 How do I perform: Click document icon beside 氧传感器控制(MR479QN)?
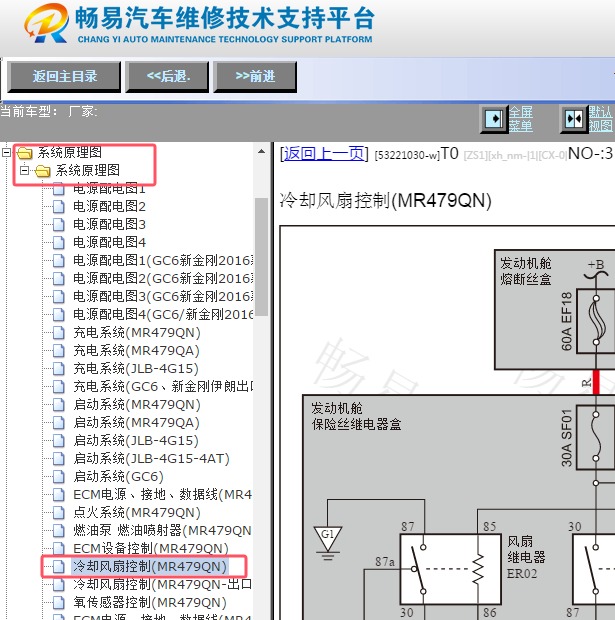[59, 603]
